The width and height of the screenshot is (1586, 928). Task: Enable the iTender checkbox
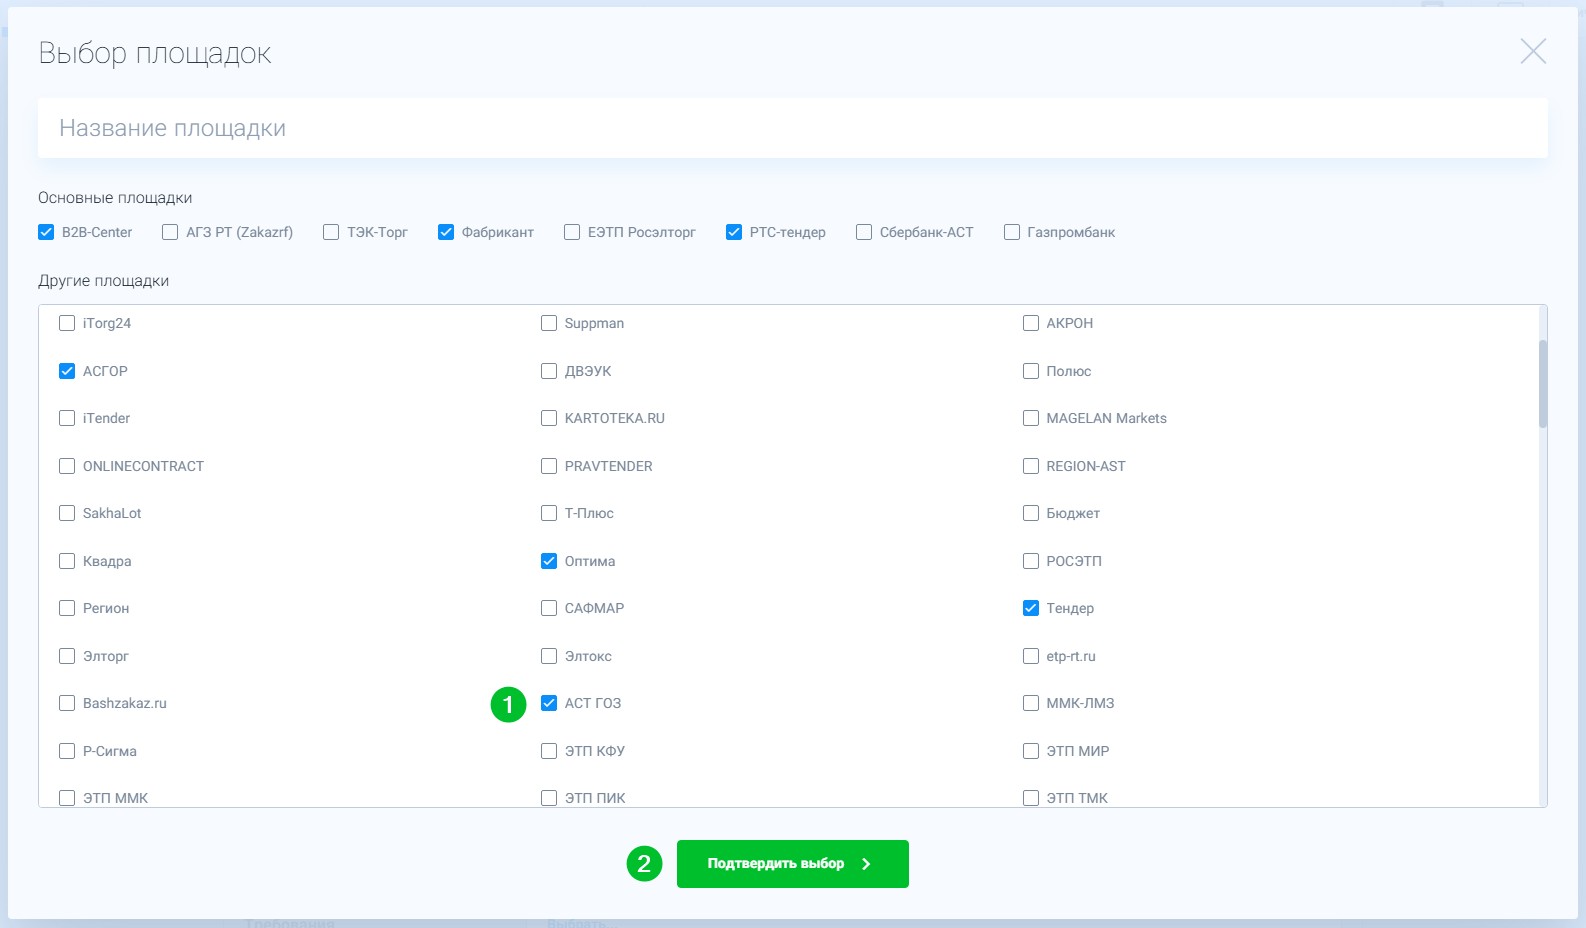pyautogui.click(x=67, y=418)
